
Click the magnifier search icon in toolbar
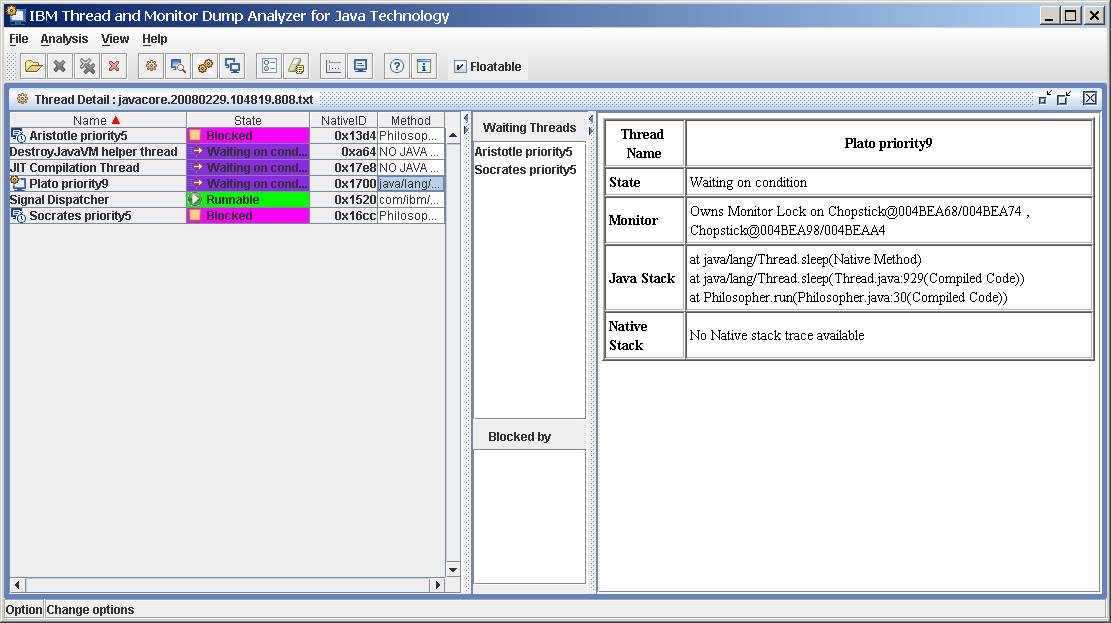pos(178,66)
